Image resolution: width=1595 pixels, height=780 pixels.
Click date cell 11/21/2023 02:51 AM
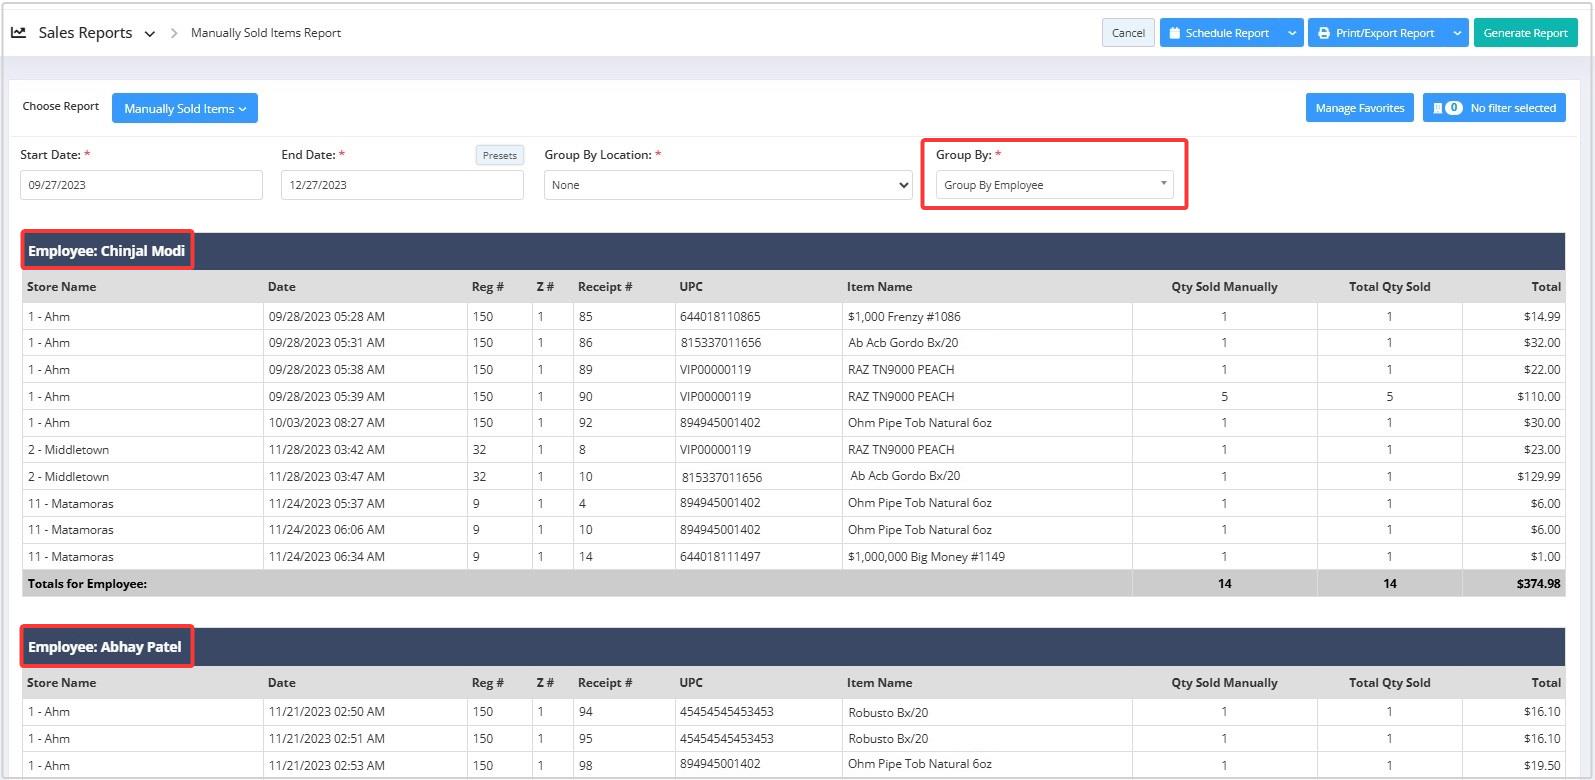click(x=327, y=739)
